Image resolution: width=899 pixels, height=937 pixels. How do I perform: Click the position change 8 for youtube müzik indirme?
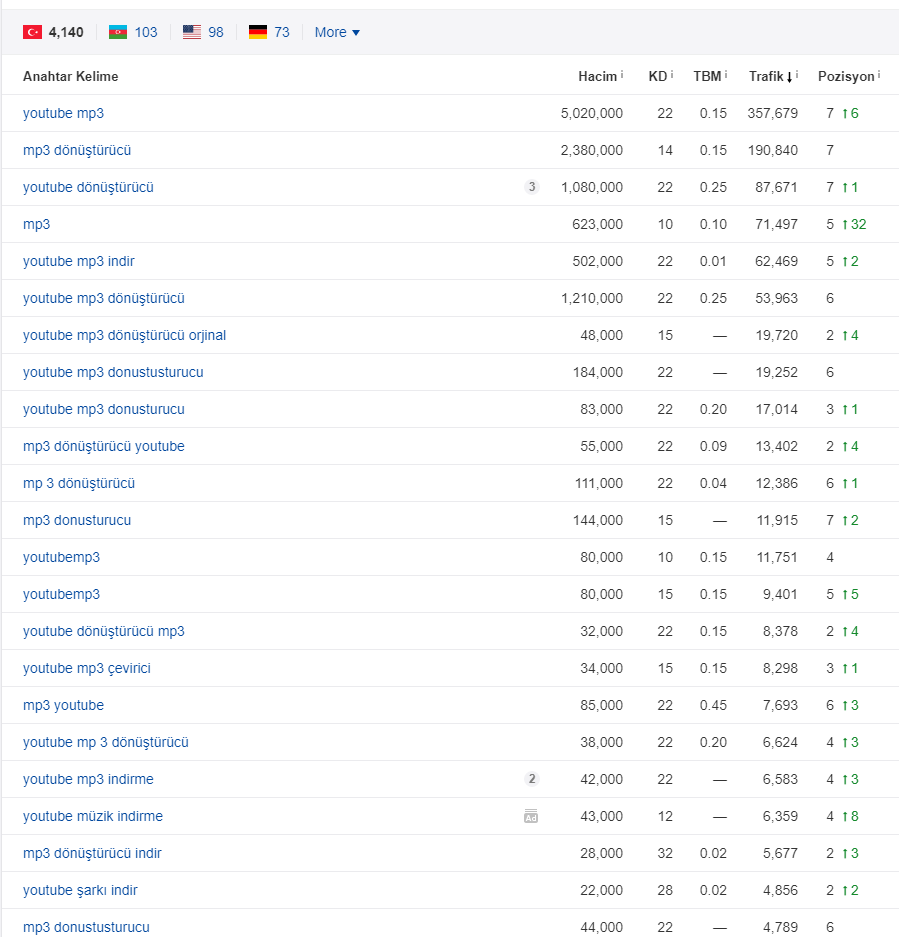pos(850,816)
